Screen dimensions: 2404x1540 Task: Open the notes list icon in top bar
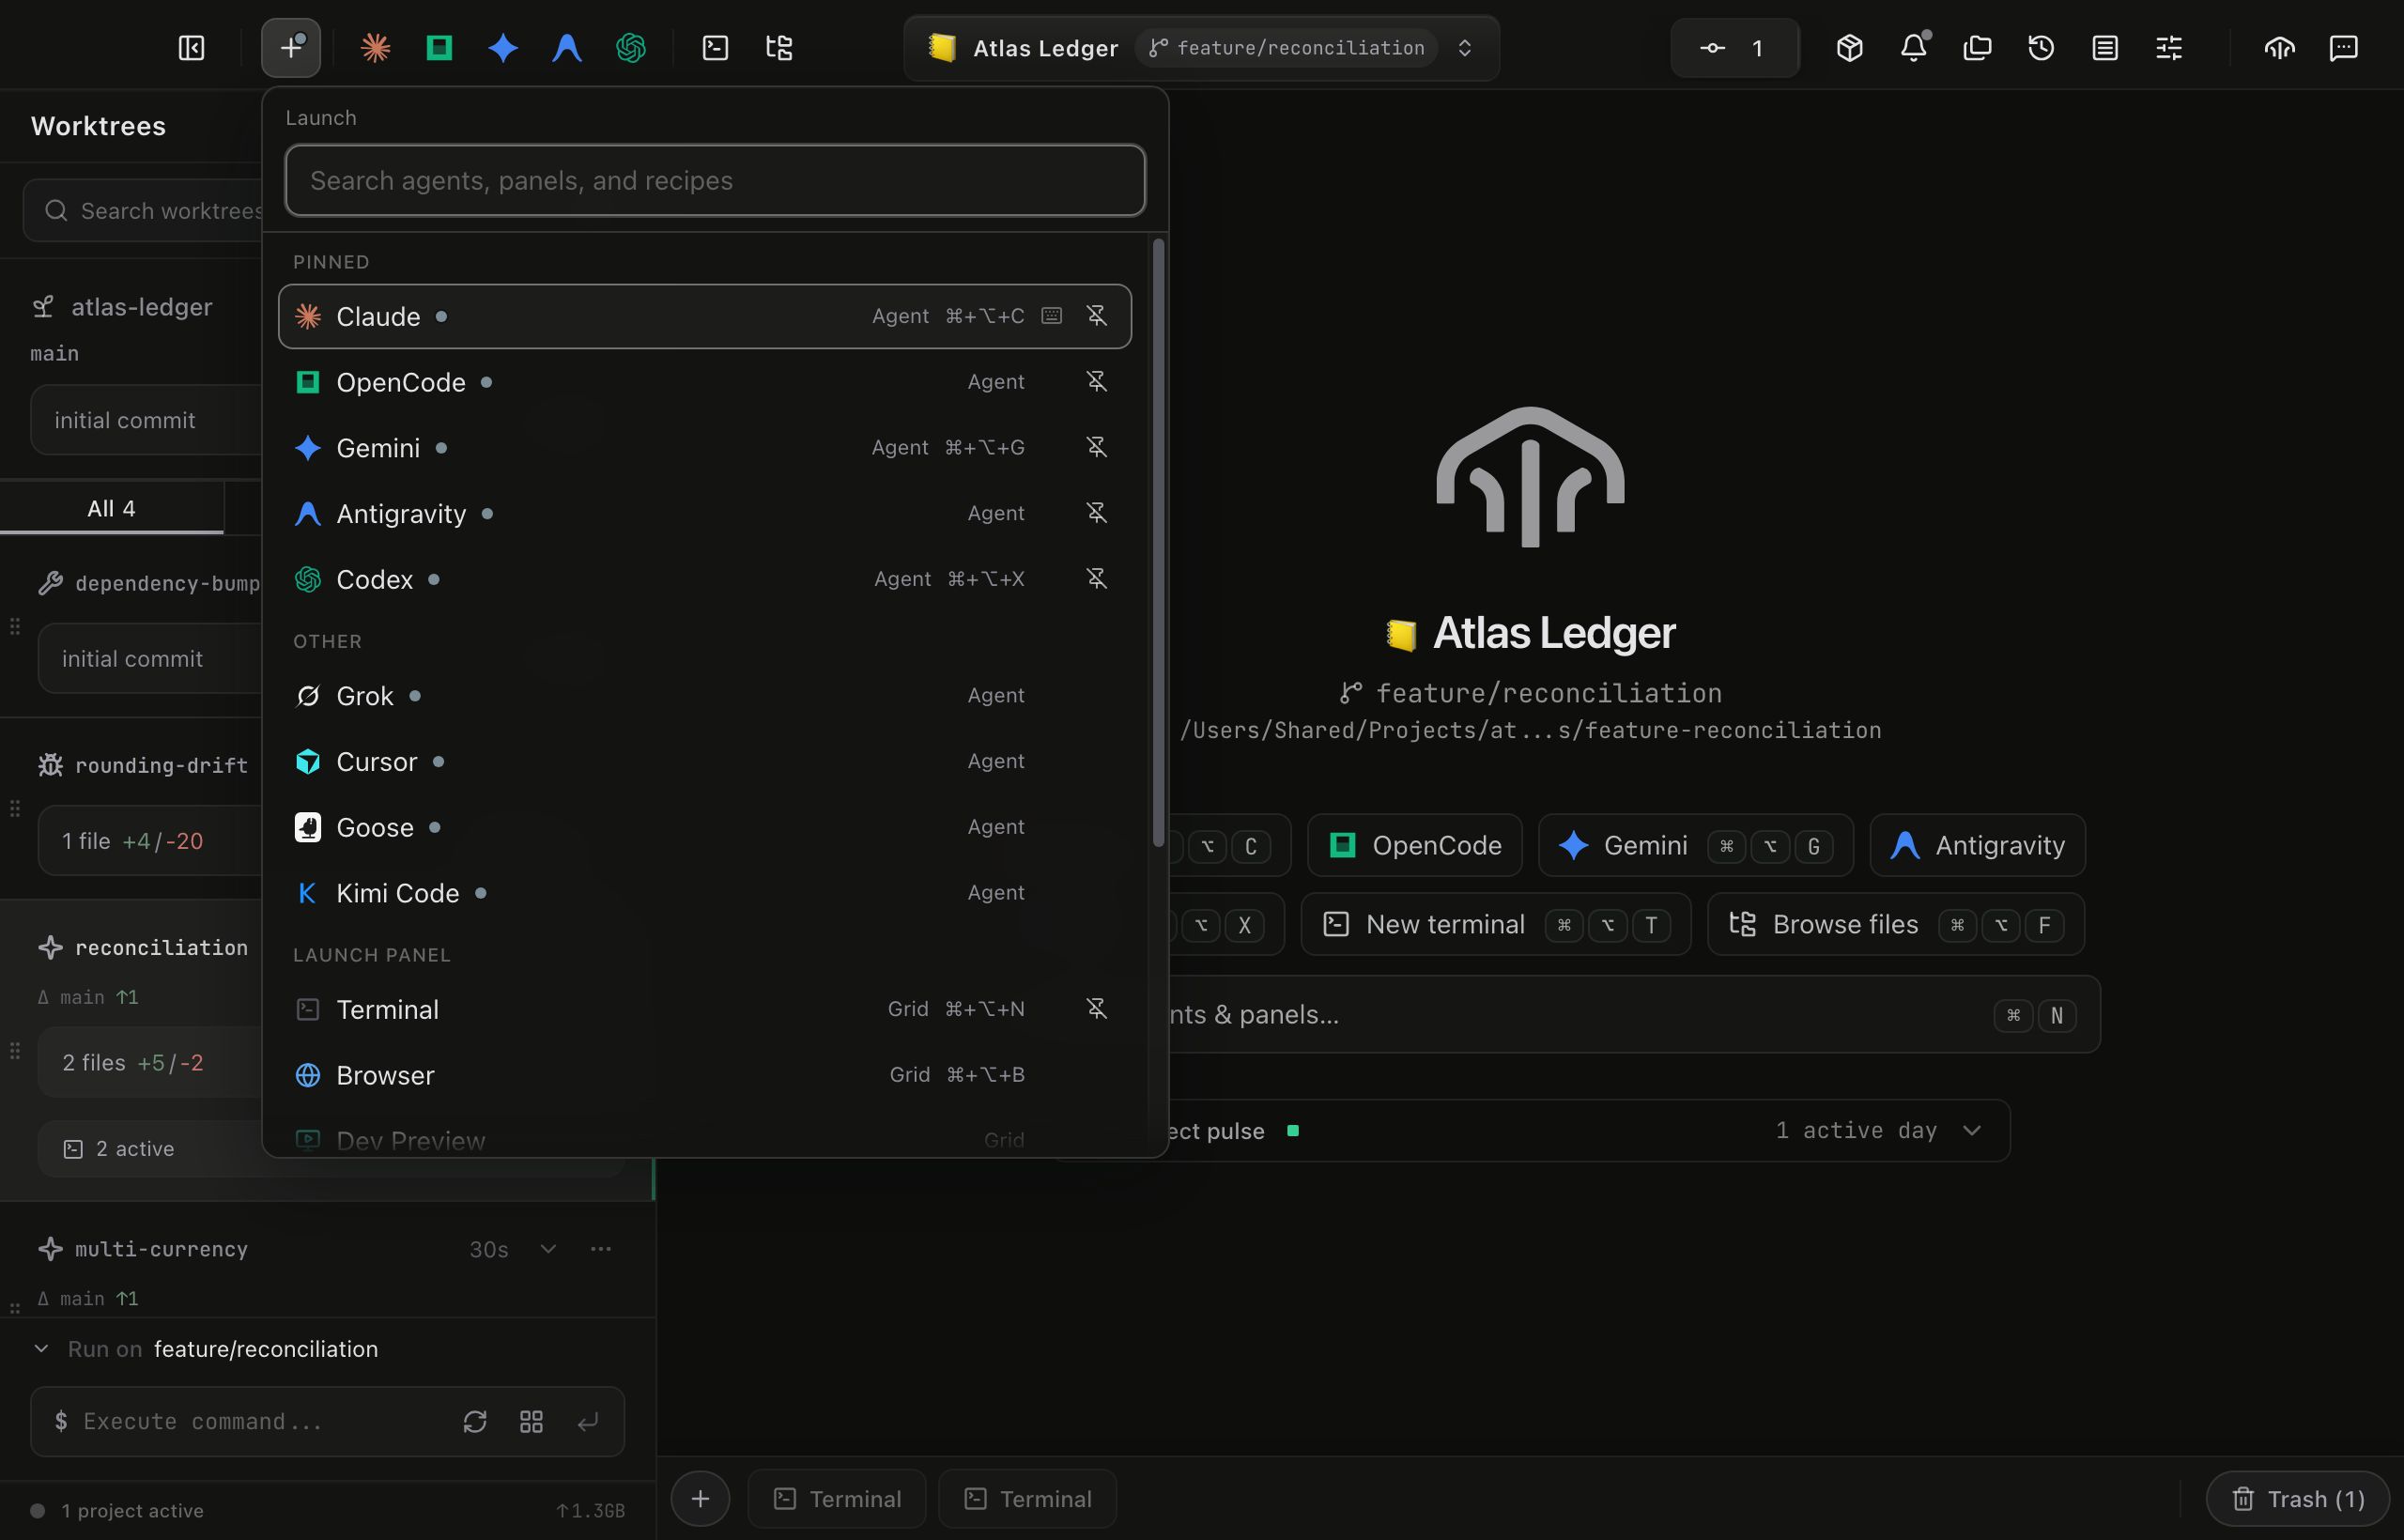(2105, 48)
